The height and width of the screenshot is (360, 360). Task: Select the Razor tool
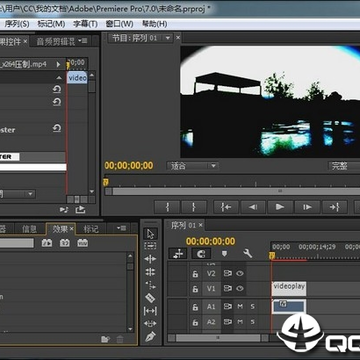[150, 298]
